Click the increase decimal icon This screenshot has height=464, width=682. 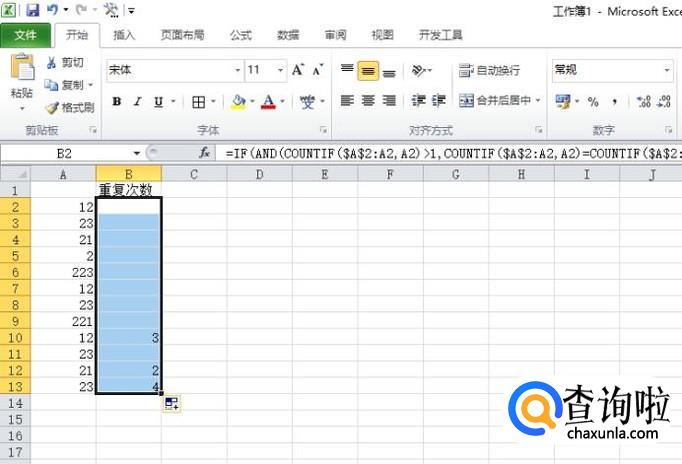tap(643, 102)
